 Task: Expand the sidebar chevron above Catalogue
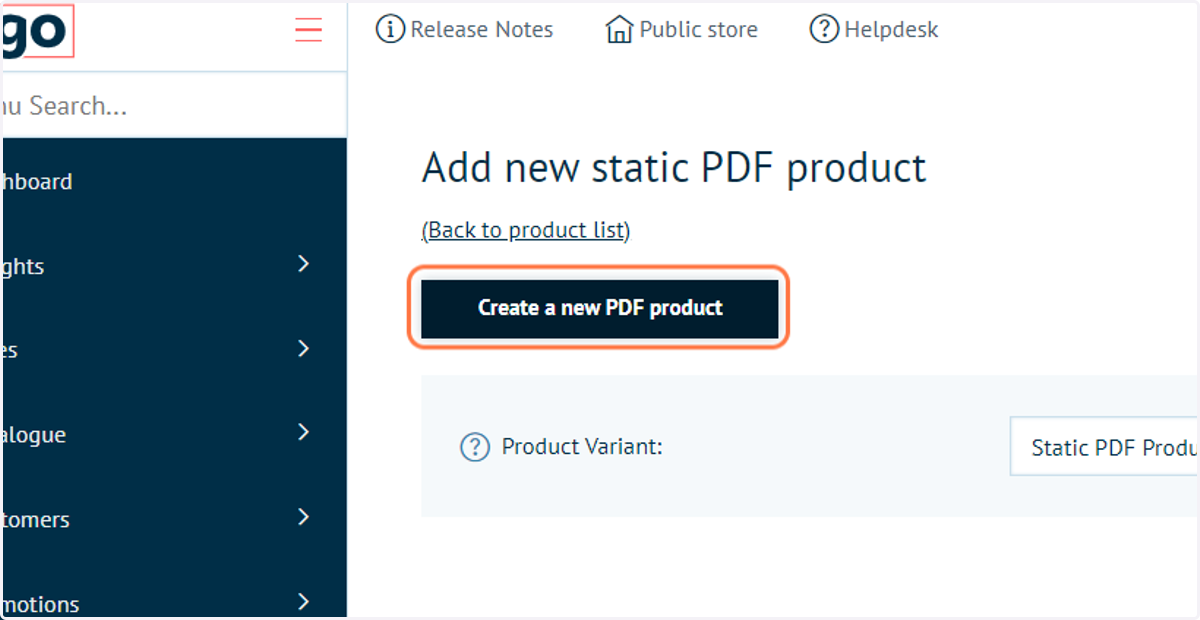(x=304, y=349)
